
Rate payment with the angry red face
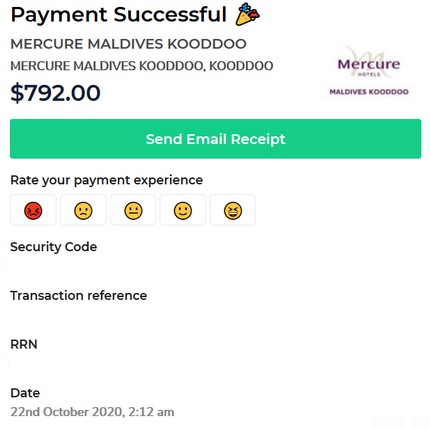(x=33, y=210)
